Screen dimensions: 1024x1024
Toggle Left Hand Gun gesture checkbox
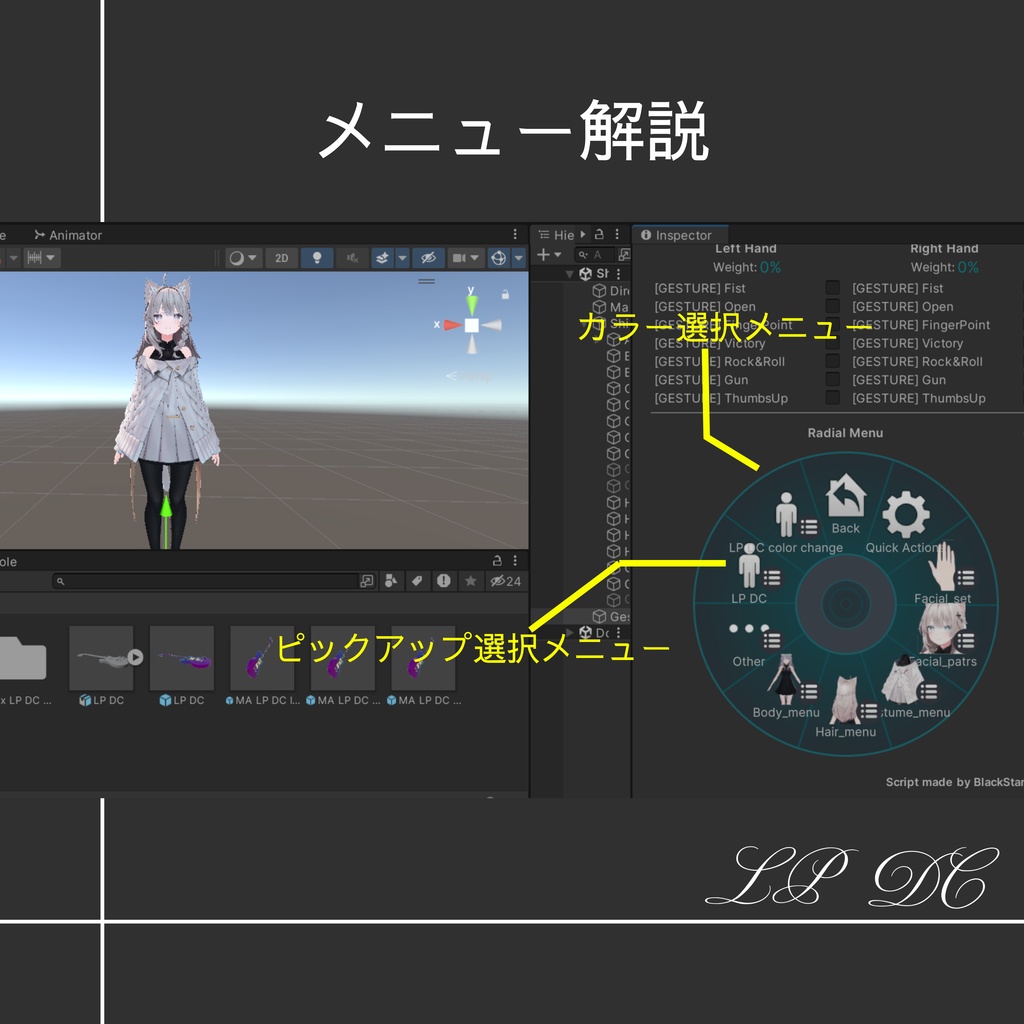[832, 379]
